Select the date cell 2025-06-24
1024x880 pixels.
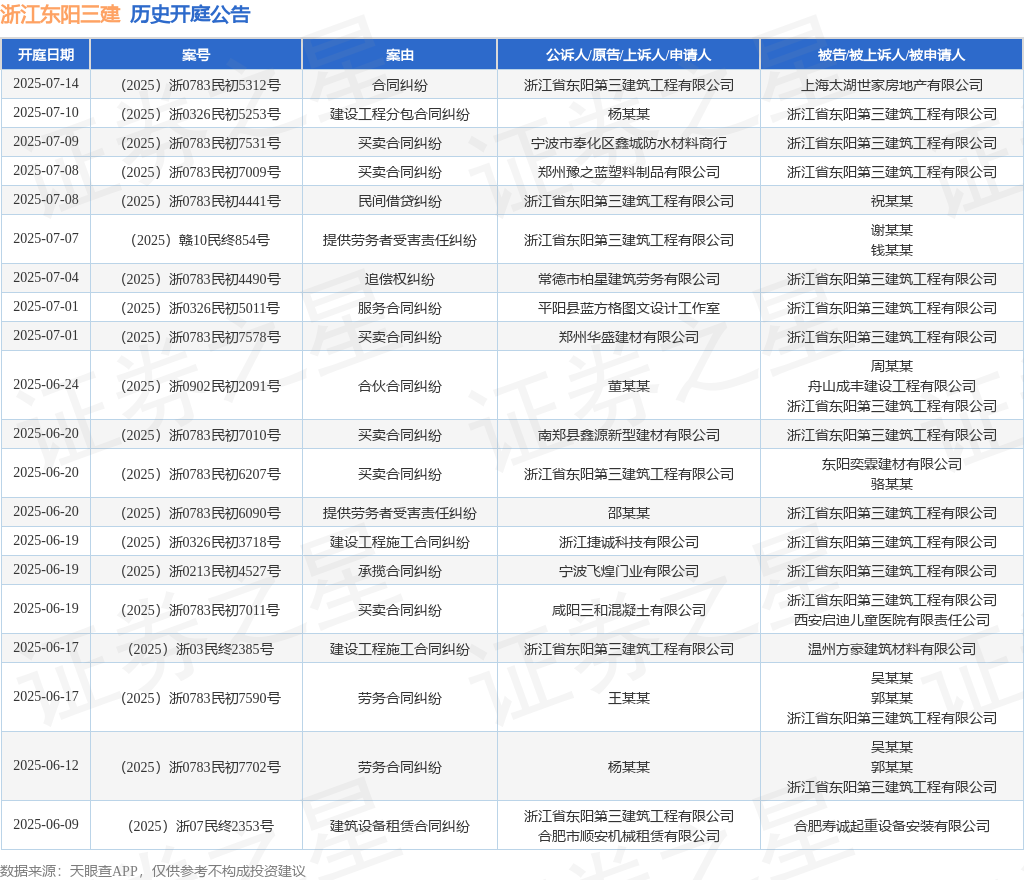click(x=46, y=385)
